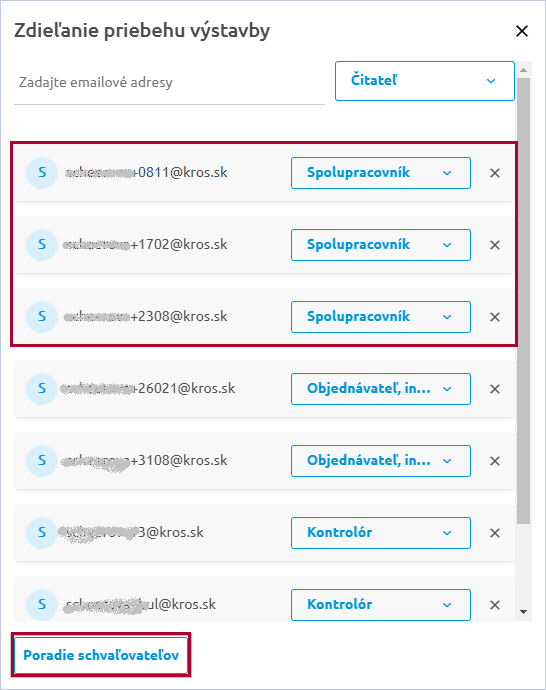546x690 pixels.
Task: Click the scrollbar down arrow
Action: pos(523,612)
